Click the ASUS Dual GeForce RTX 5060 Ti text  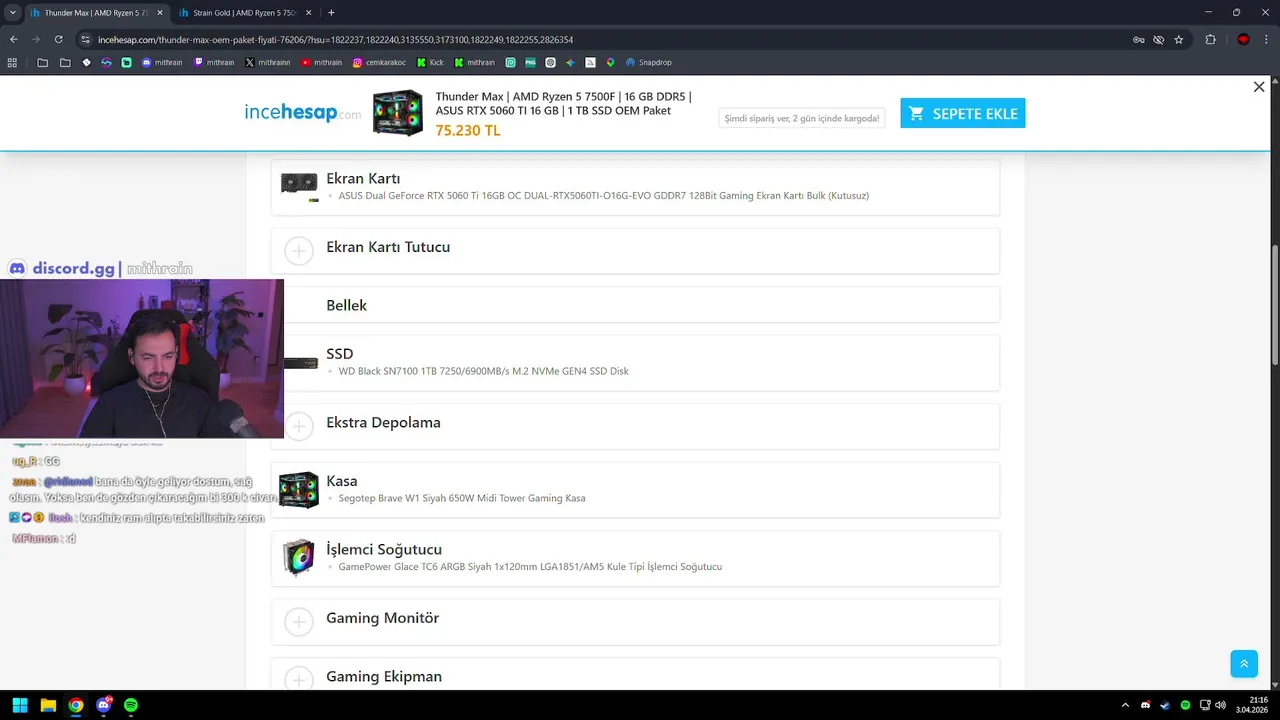(x=603, y=195)
